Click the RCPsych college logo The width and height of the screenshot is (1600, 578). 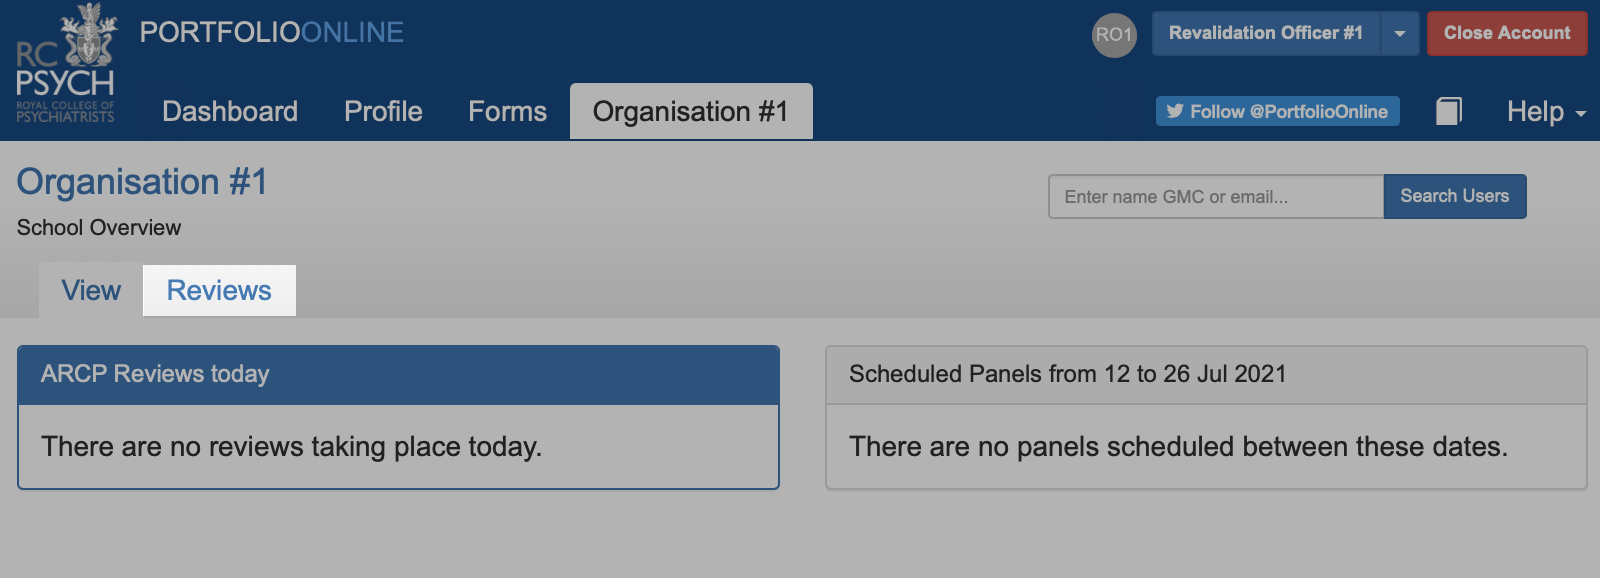pyautogui.click(x=66, y=64)
